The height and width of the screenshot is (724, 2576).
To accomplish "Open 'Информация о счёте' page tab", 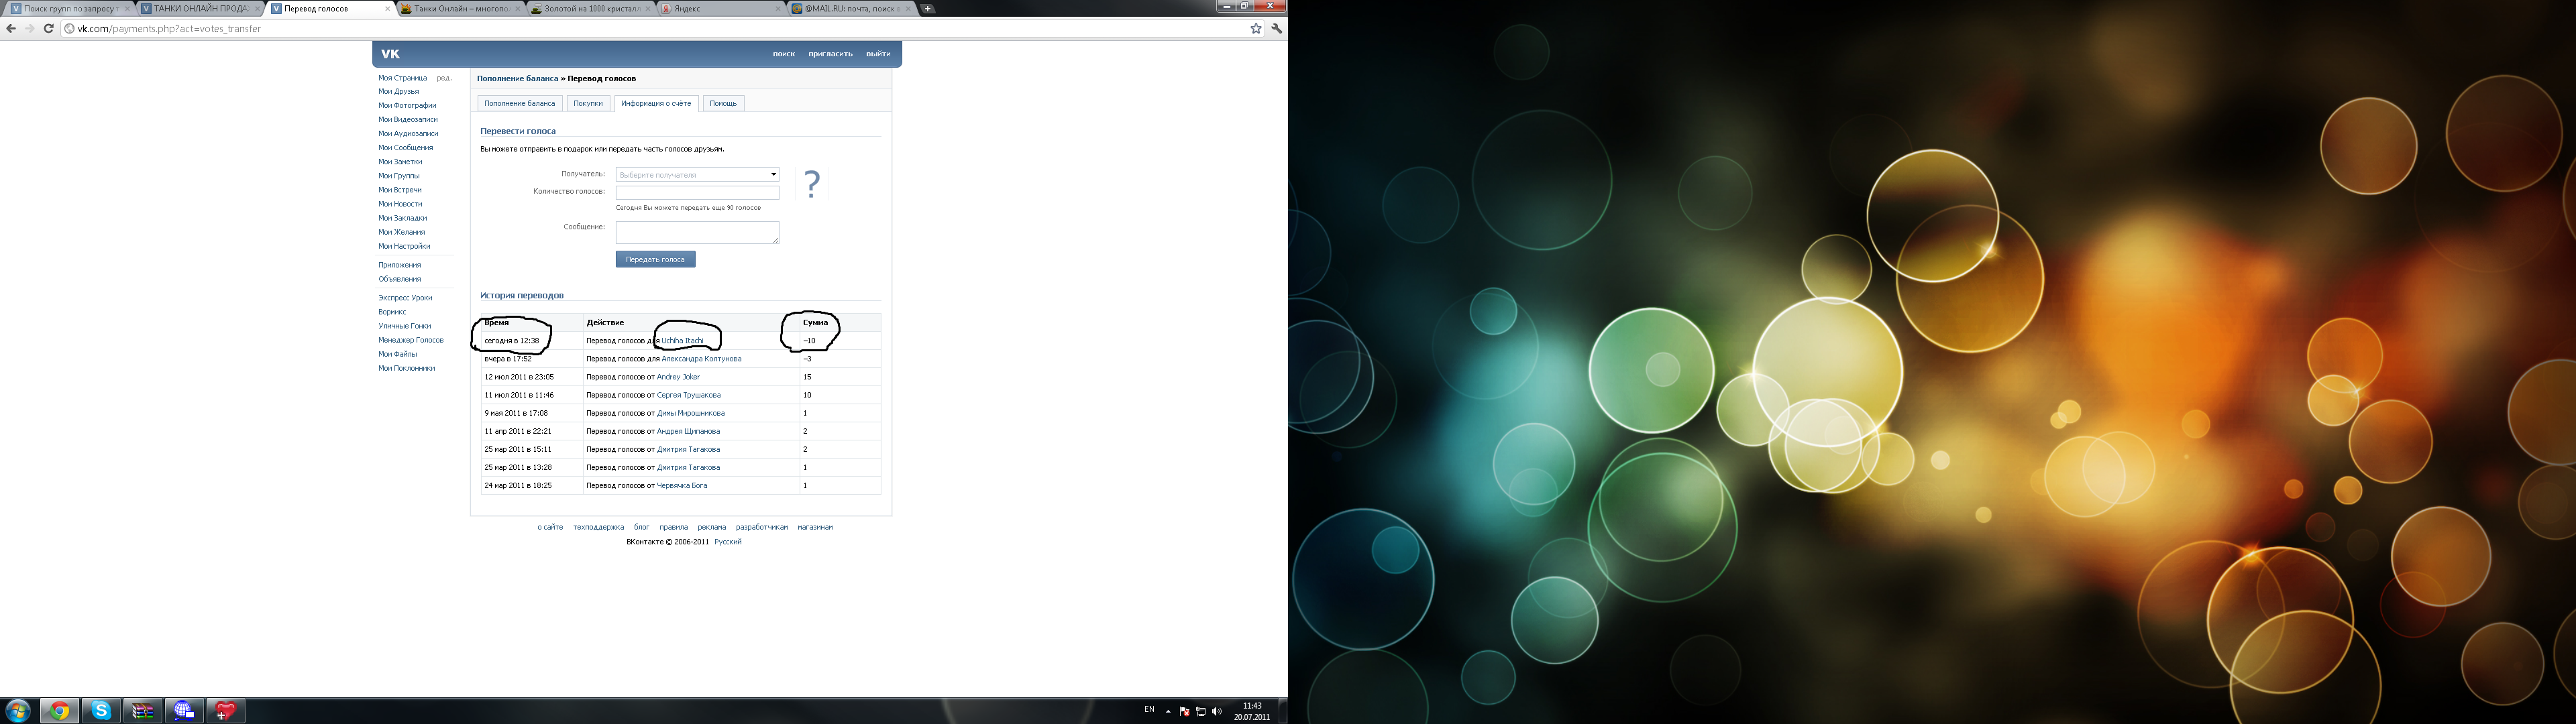I will pyautogui.click(x=656, y=103).
